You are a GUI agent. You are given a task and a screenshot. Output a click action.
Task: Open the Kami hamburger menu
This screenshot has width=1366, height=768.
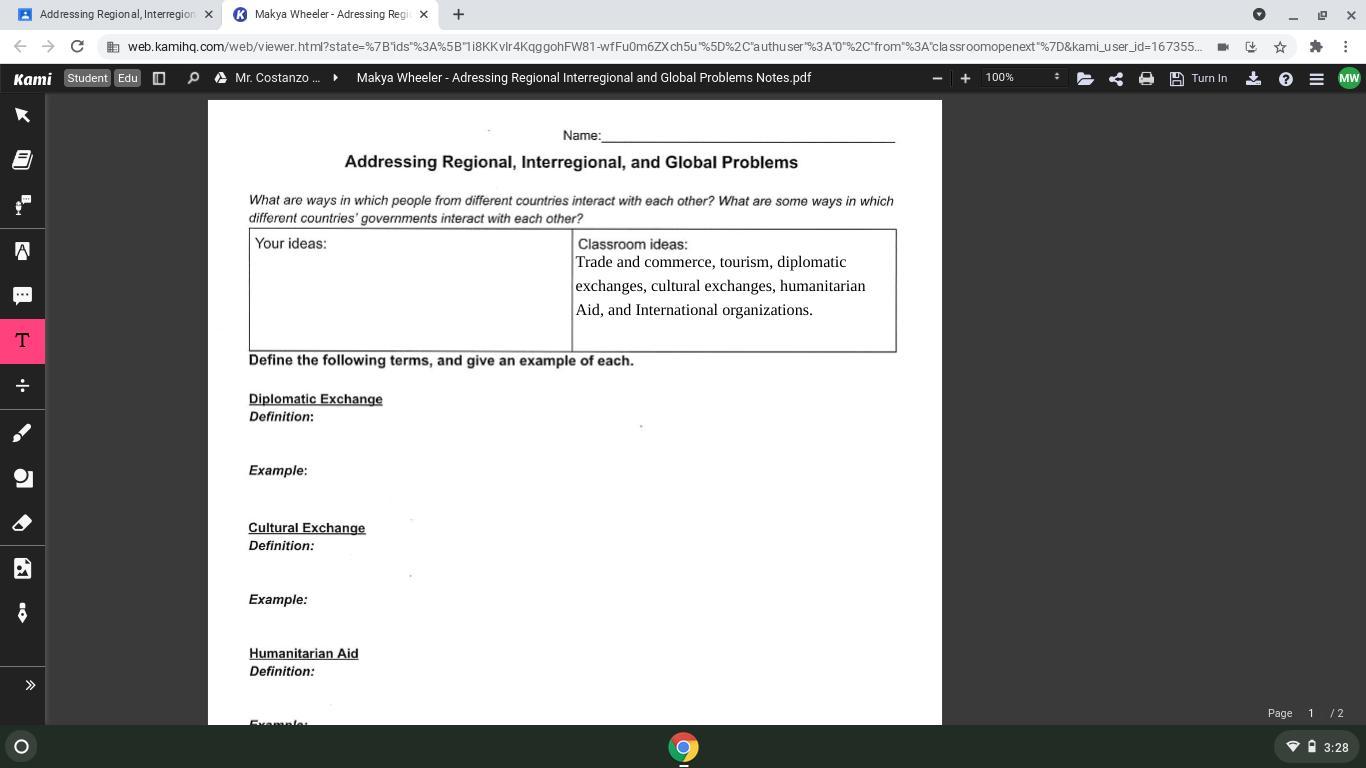1317,78
